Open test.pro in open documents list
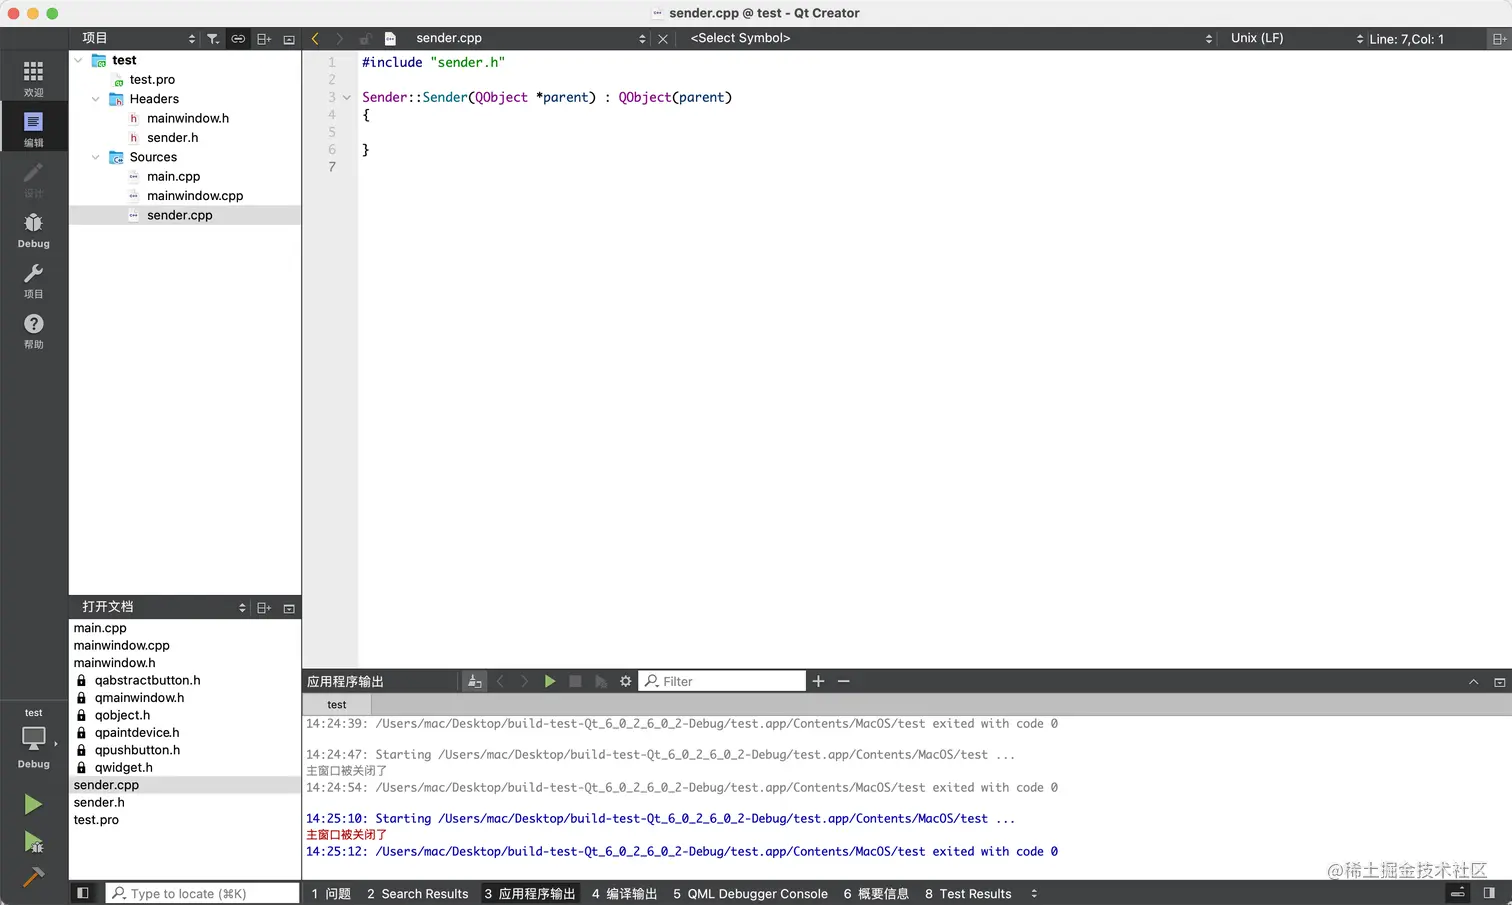The image size is (1512, 905). (x=96, y=820)
